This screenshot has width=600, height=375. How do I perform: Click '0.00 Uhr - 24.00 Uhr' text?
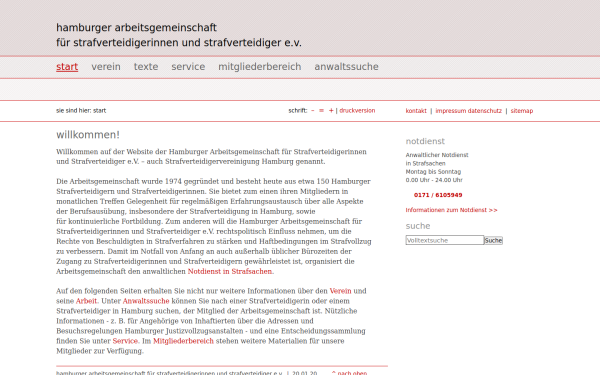click(434, 180)
